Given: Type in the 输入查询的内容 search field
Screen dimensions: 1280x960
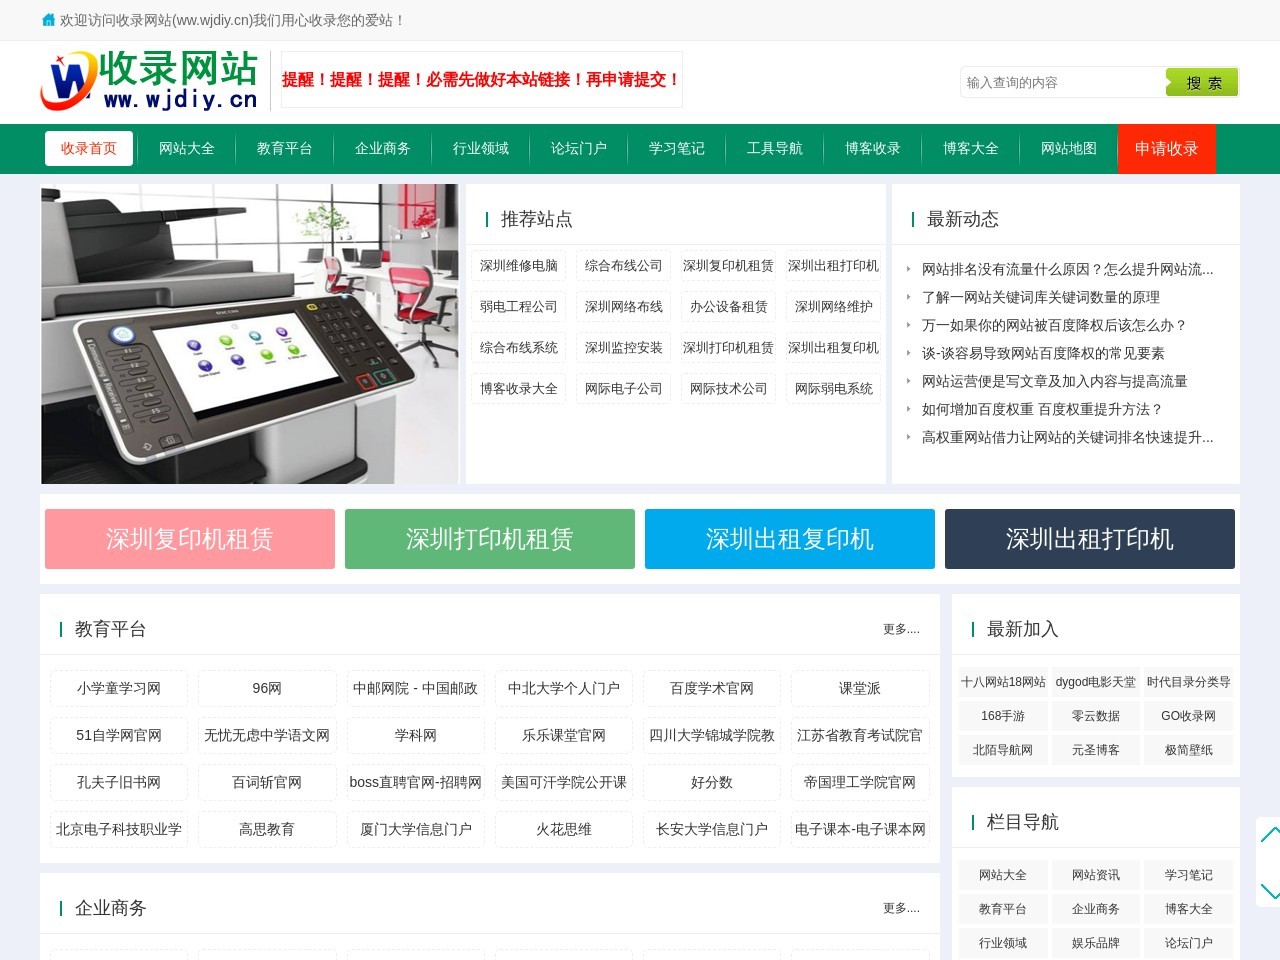Looking at the screenshot, I should point(1062,83).
